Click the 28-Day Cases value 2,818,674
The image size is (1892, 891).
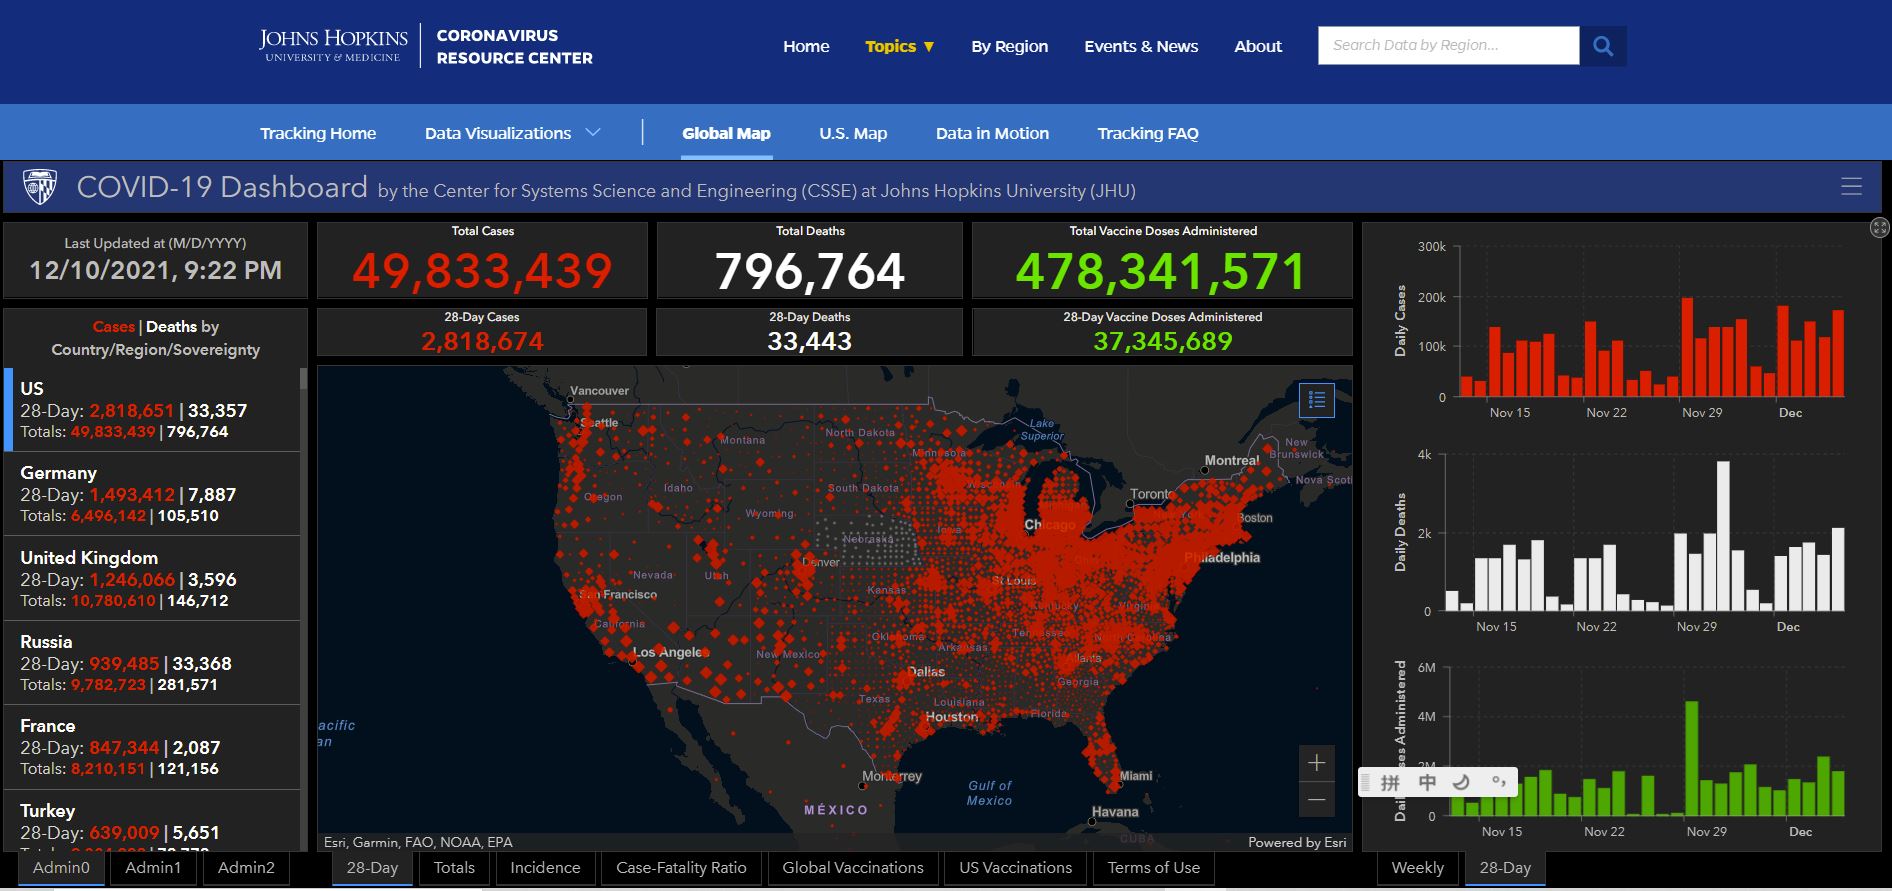[x=482, y=341]
